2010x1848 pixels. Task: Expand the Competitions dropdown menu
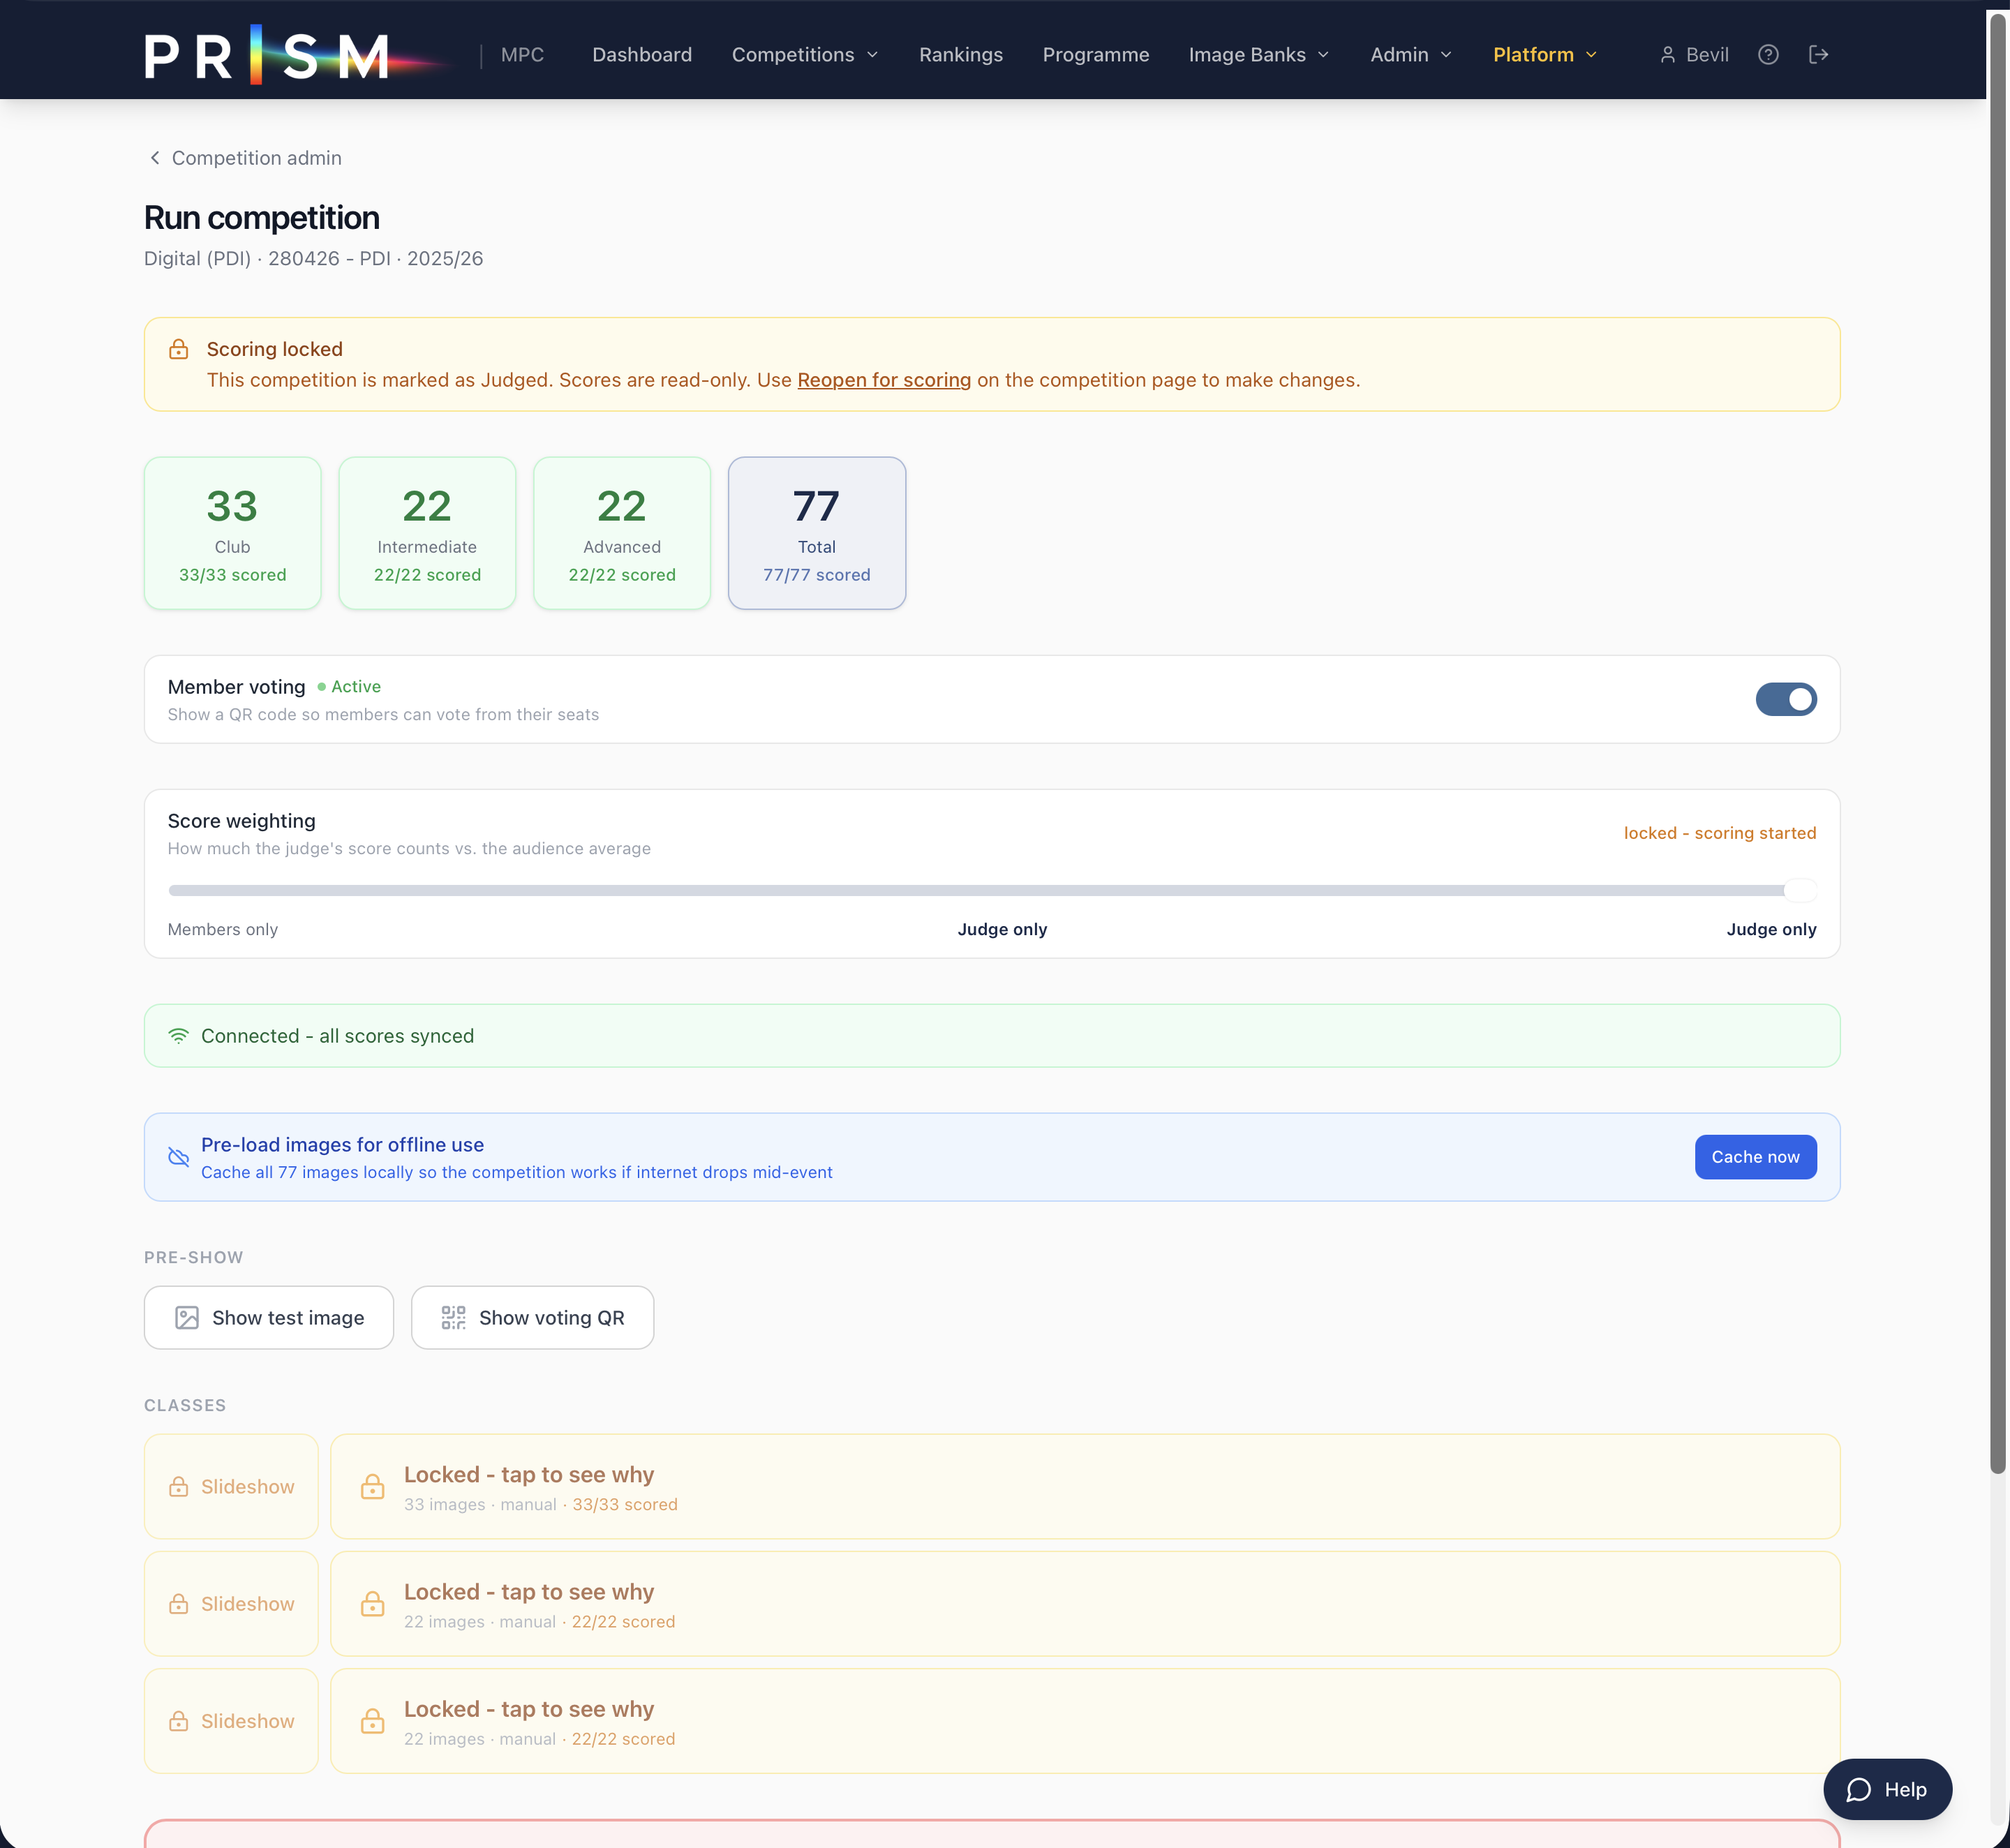pyautogui.click(x=805, y=55)
